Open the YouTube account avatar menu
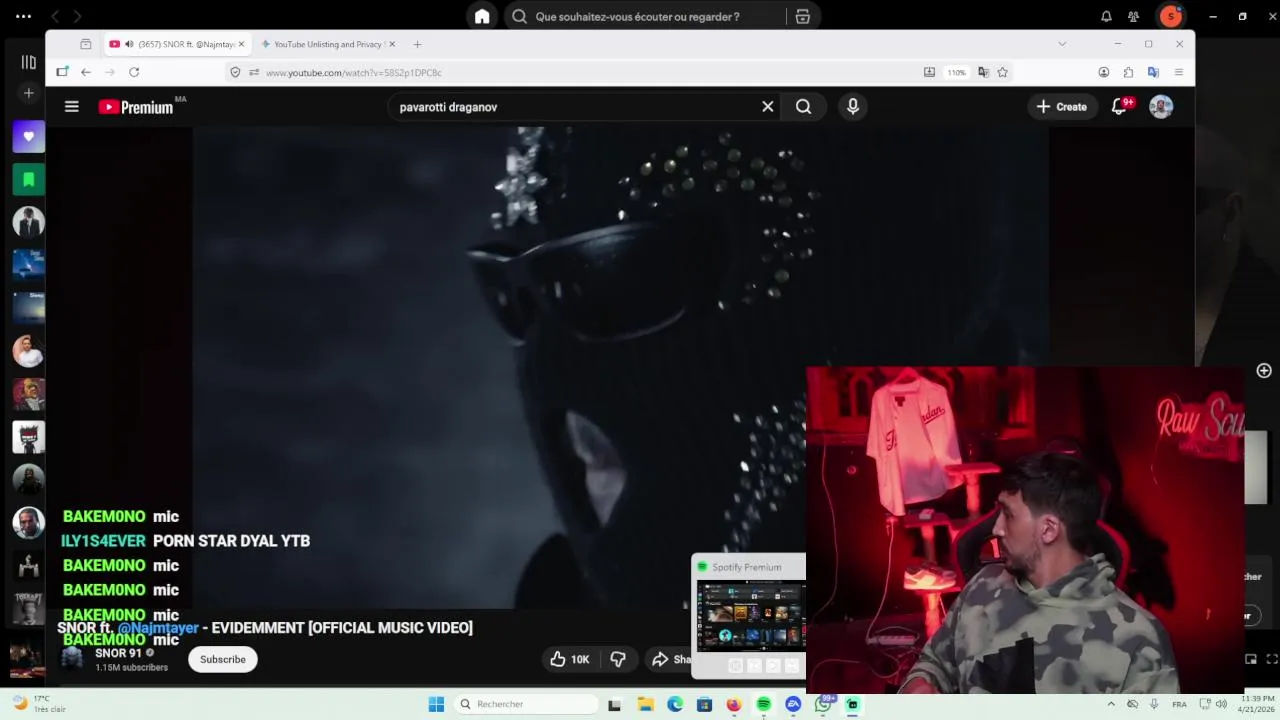Viewport: 1280px width, 720px height. 1161,107
